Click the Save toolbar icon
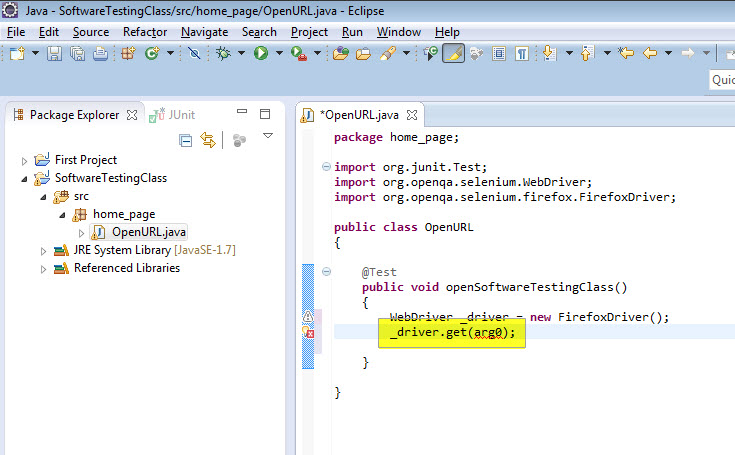 click(54, 53)
